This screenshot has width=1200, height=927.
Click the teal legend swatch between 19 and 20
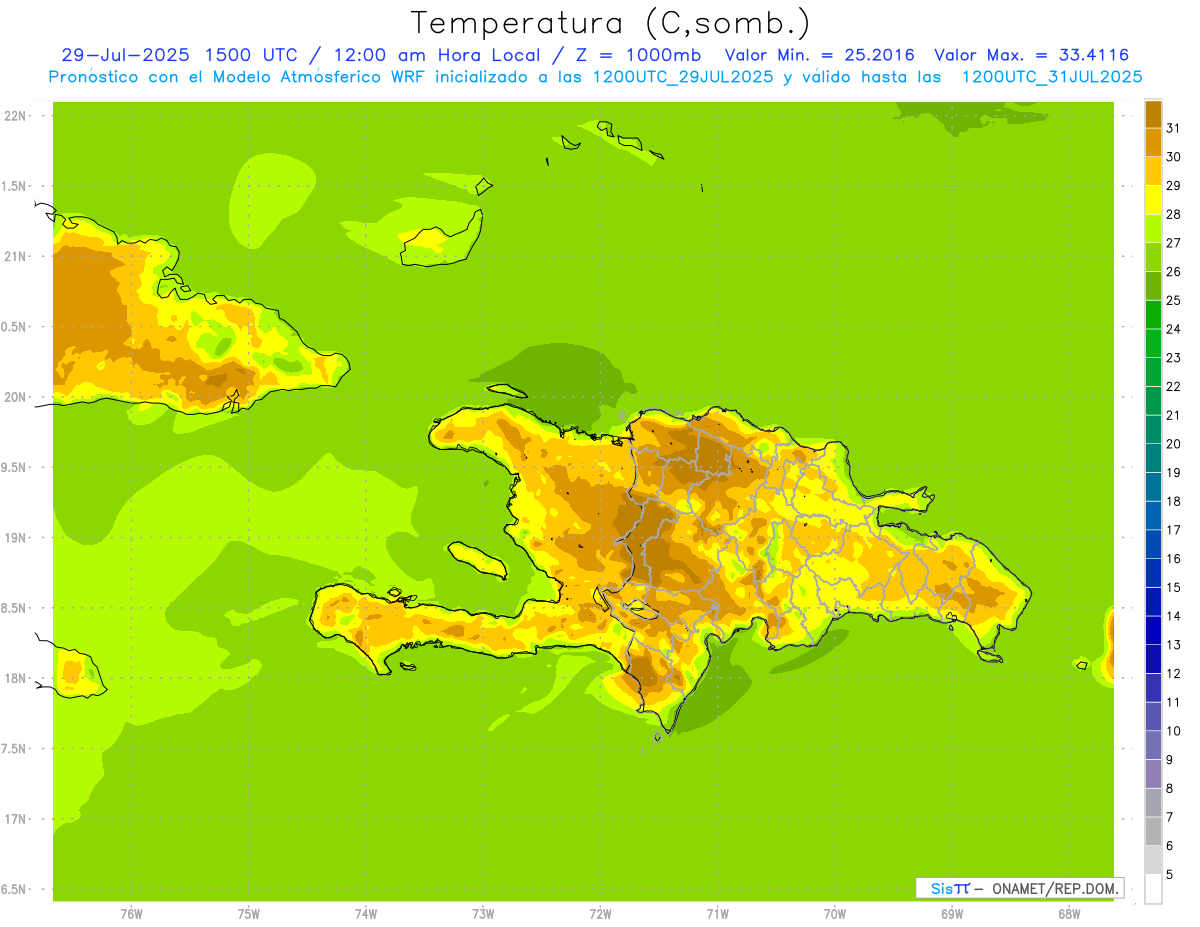point(1153,458)
